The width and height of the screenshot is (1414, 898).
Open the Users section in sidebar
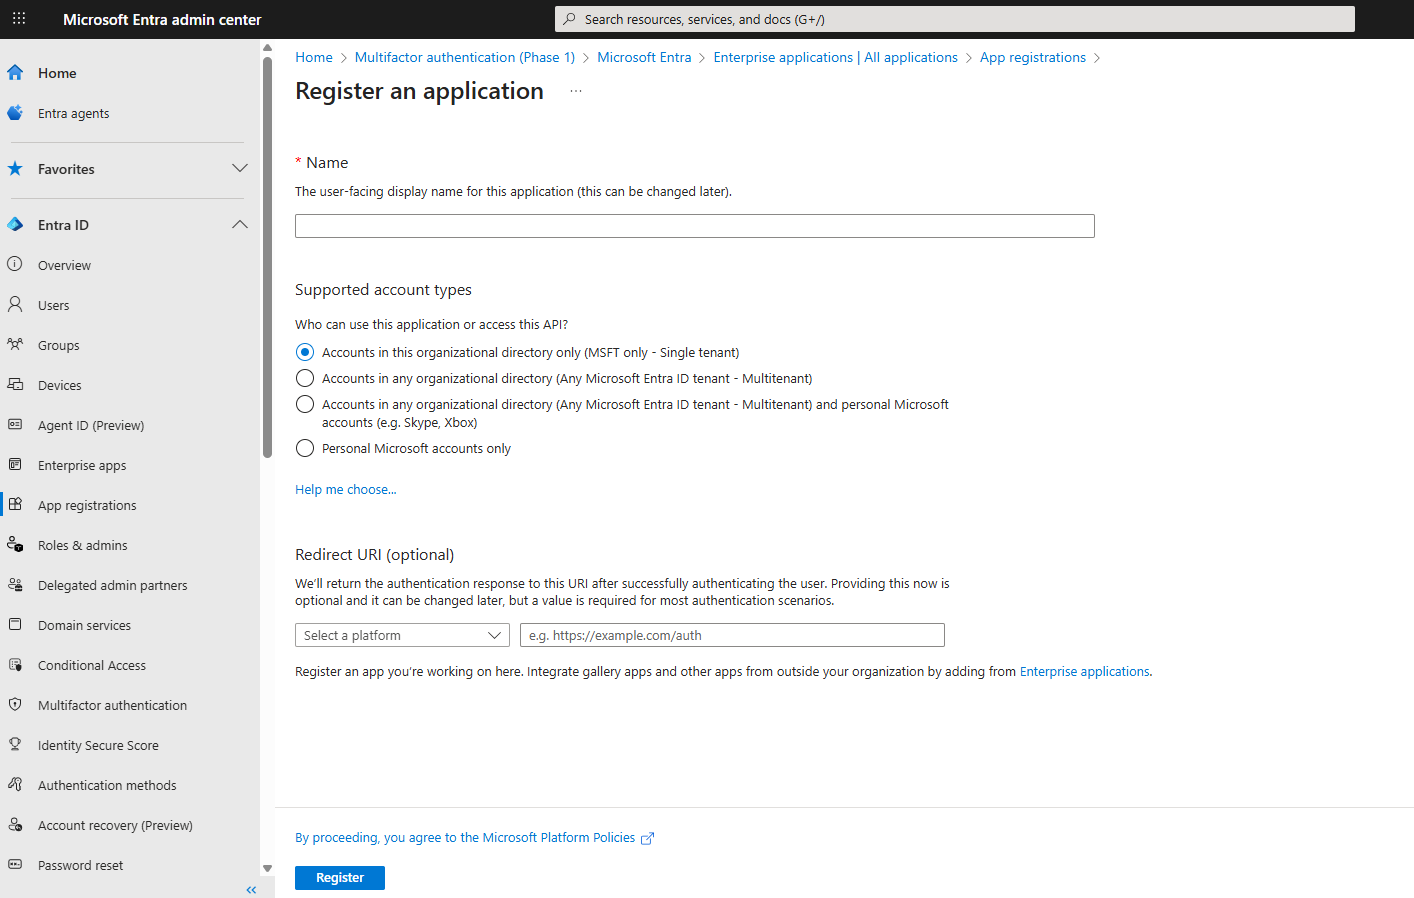pos(53,304)
